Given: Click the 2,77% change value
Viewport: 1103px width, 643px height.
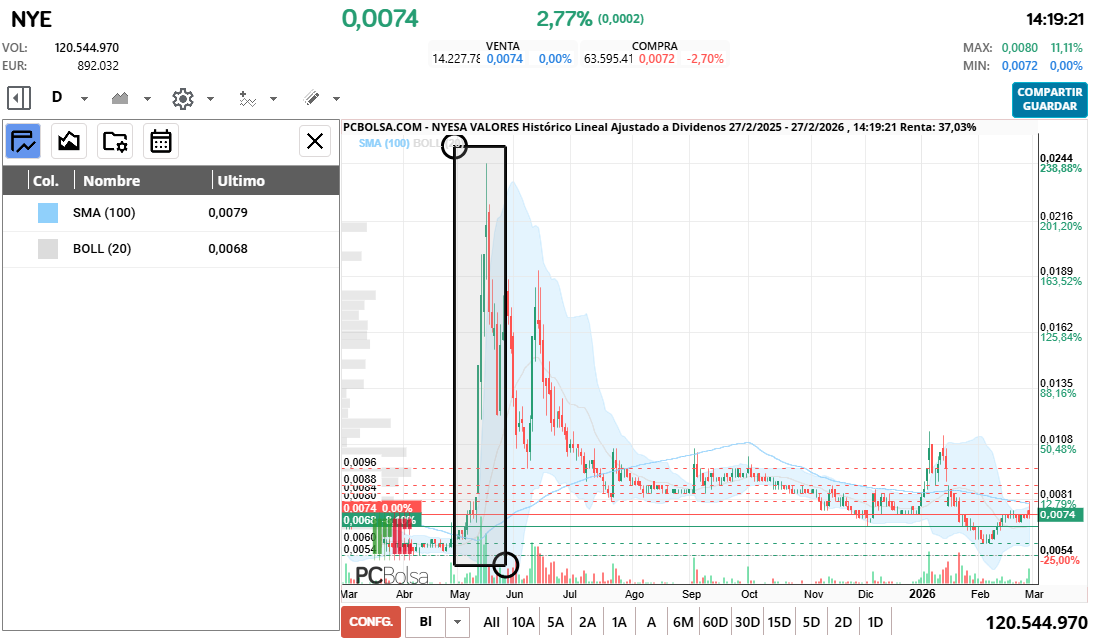Looking at the screenshot, I should (x=564, y=19).
